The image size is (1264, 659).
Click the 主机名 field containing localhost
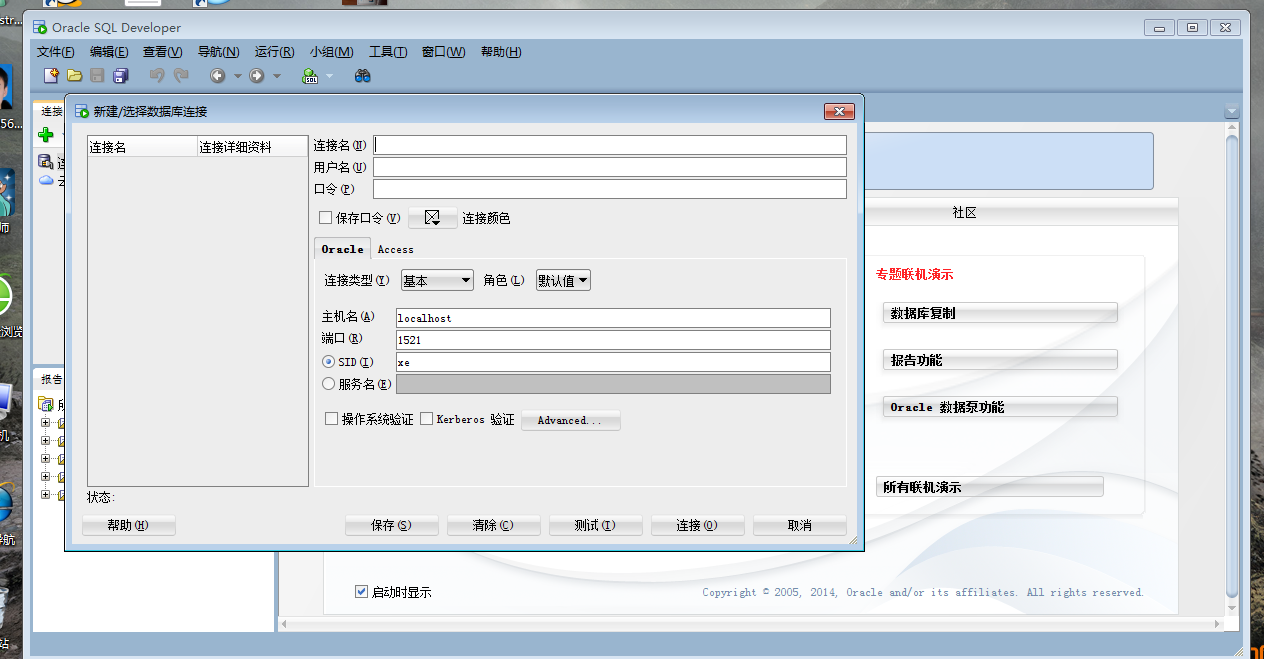click(613, 318)
